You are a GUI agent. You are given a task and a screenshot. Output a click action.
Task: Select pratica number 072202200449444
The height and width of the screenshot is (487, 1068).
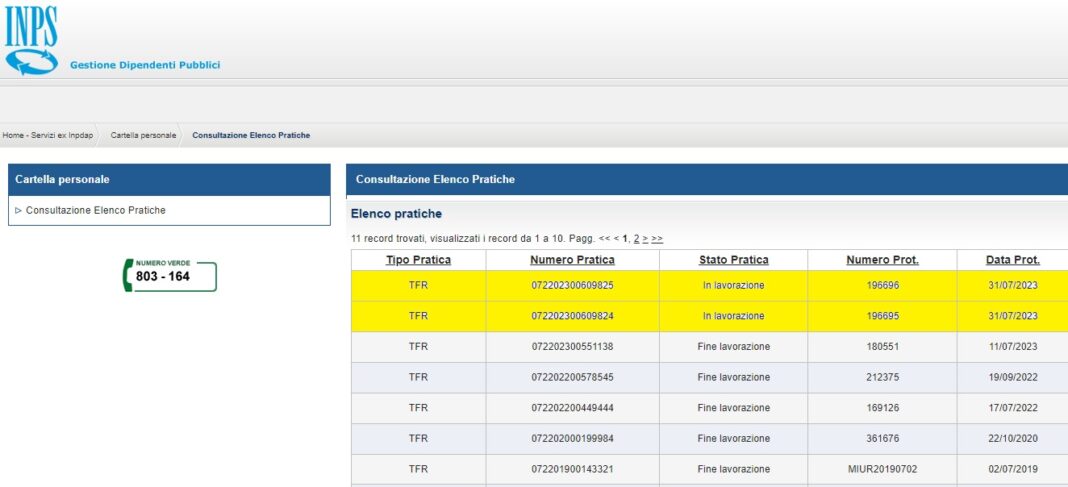pyautogui.click(x=572, y=408)
